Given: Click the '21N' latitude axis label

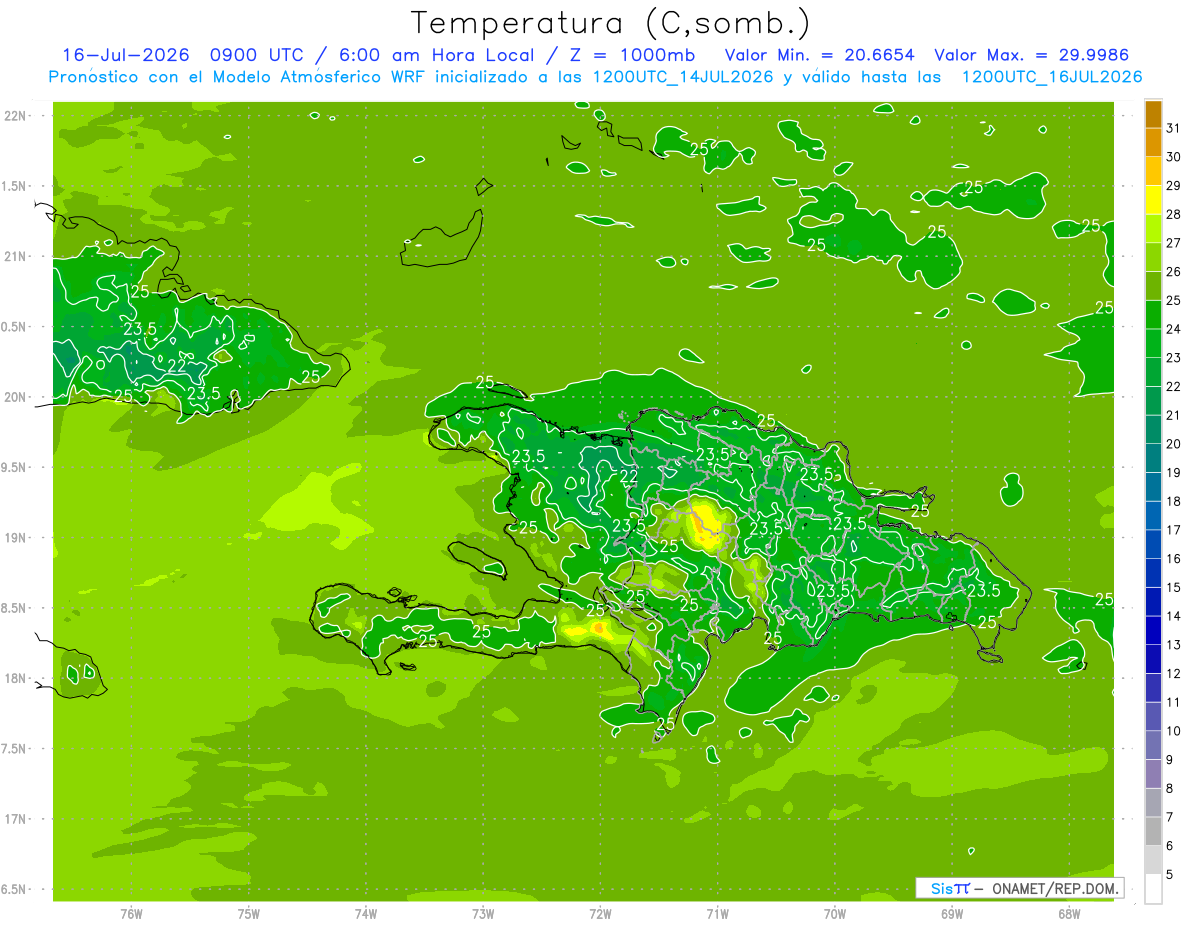Looking at the screenshot, I should pos(16,256).
